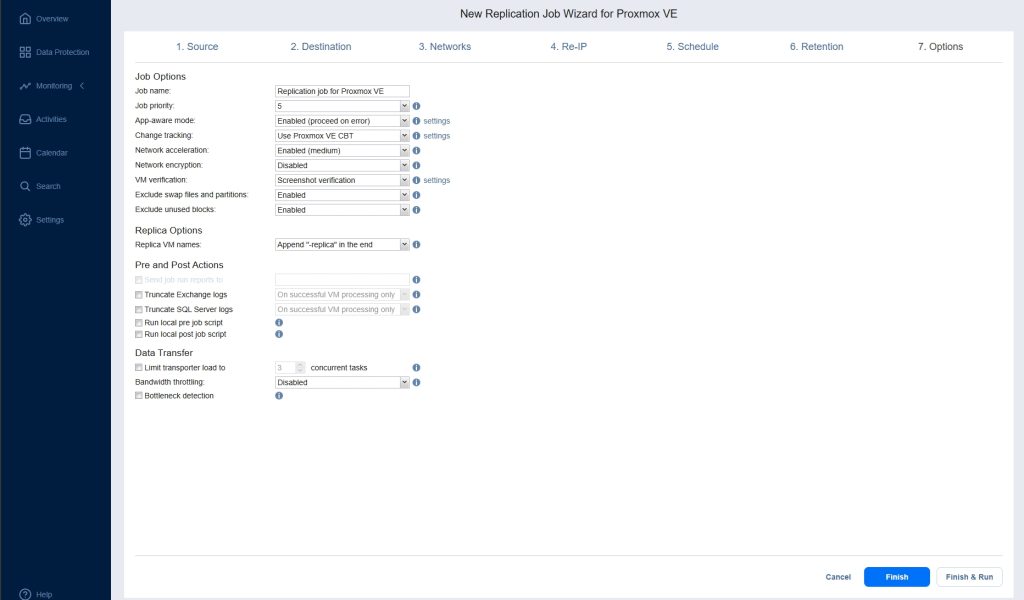This screenshot has width=1024, height=600.
Task: Open the Replica VM names dropdown
Action: click(342, 244)
